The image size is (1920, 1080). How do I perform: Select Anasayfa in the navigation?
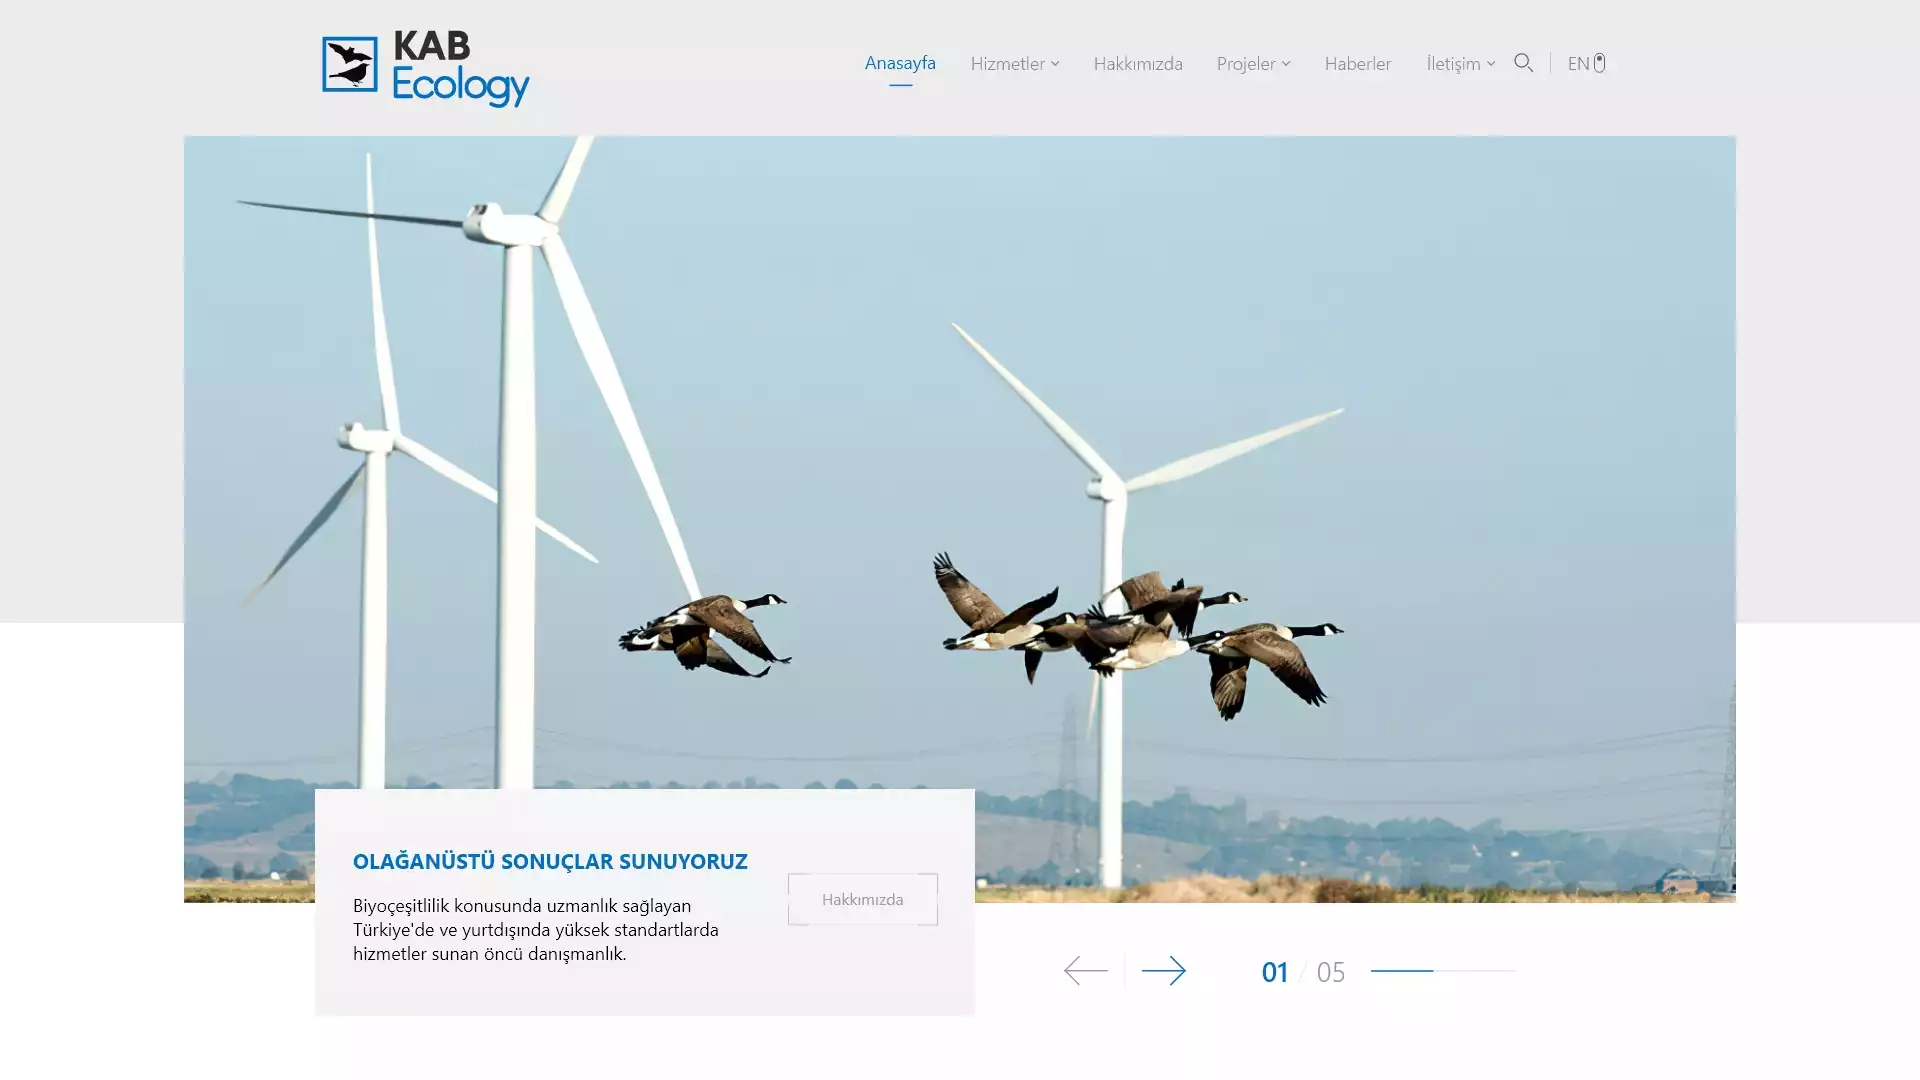[901, 62]
